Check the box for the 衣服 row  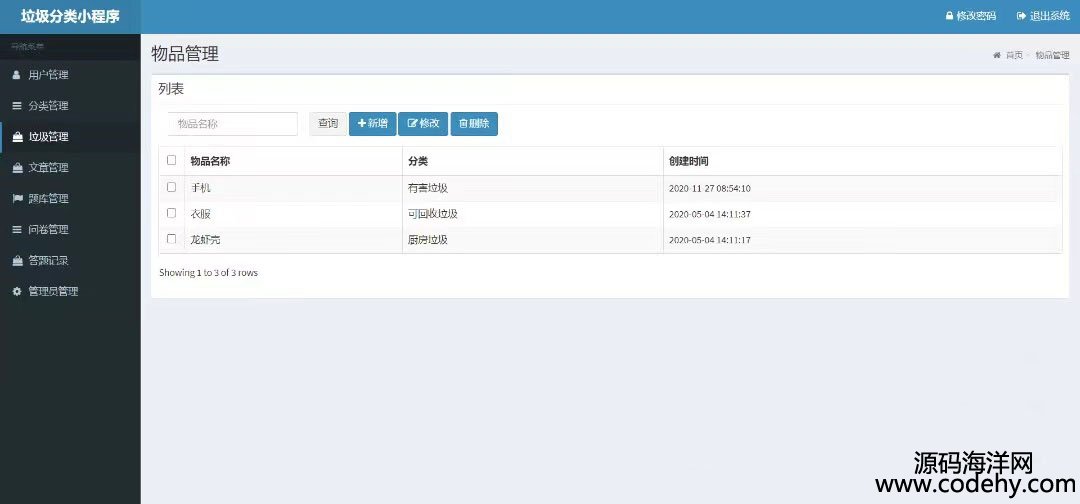pyautogui.click(x=172, y=213)
